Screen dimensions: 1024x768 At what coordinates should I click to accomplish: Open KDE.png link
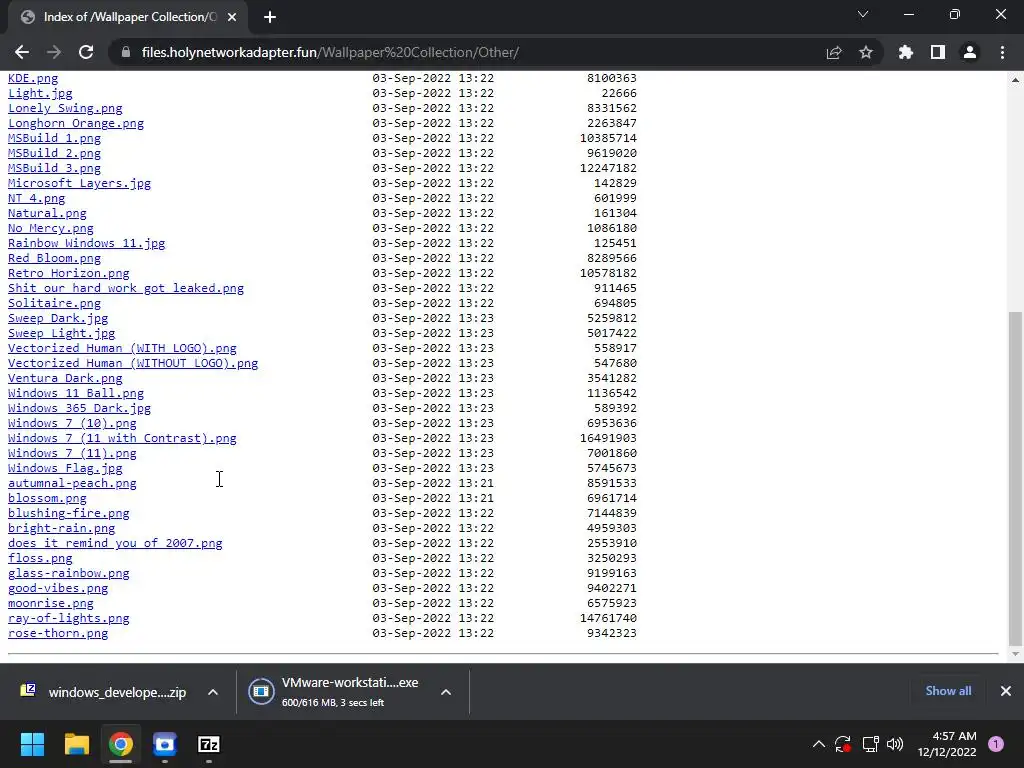click(33, 78)
